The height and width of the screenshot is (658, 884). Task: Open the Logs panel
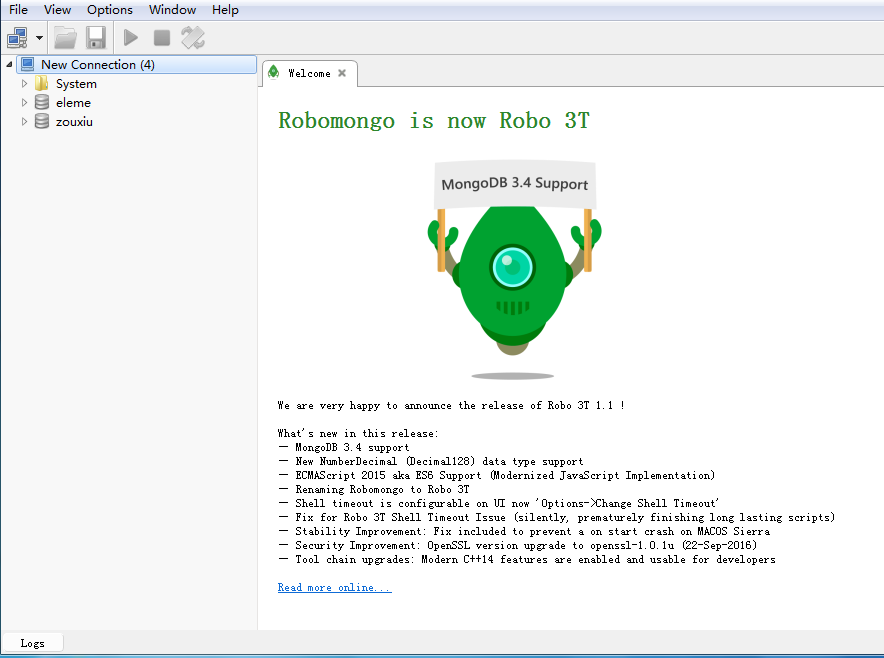click(x=32, y=643)
